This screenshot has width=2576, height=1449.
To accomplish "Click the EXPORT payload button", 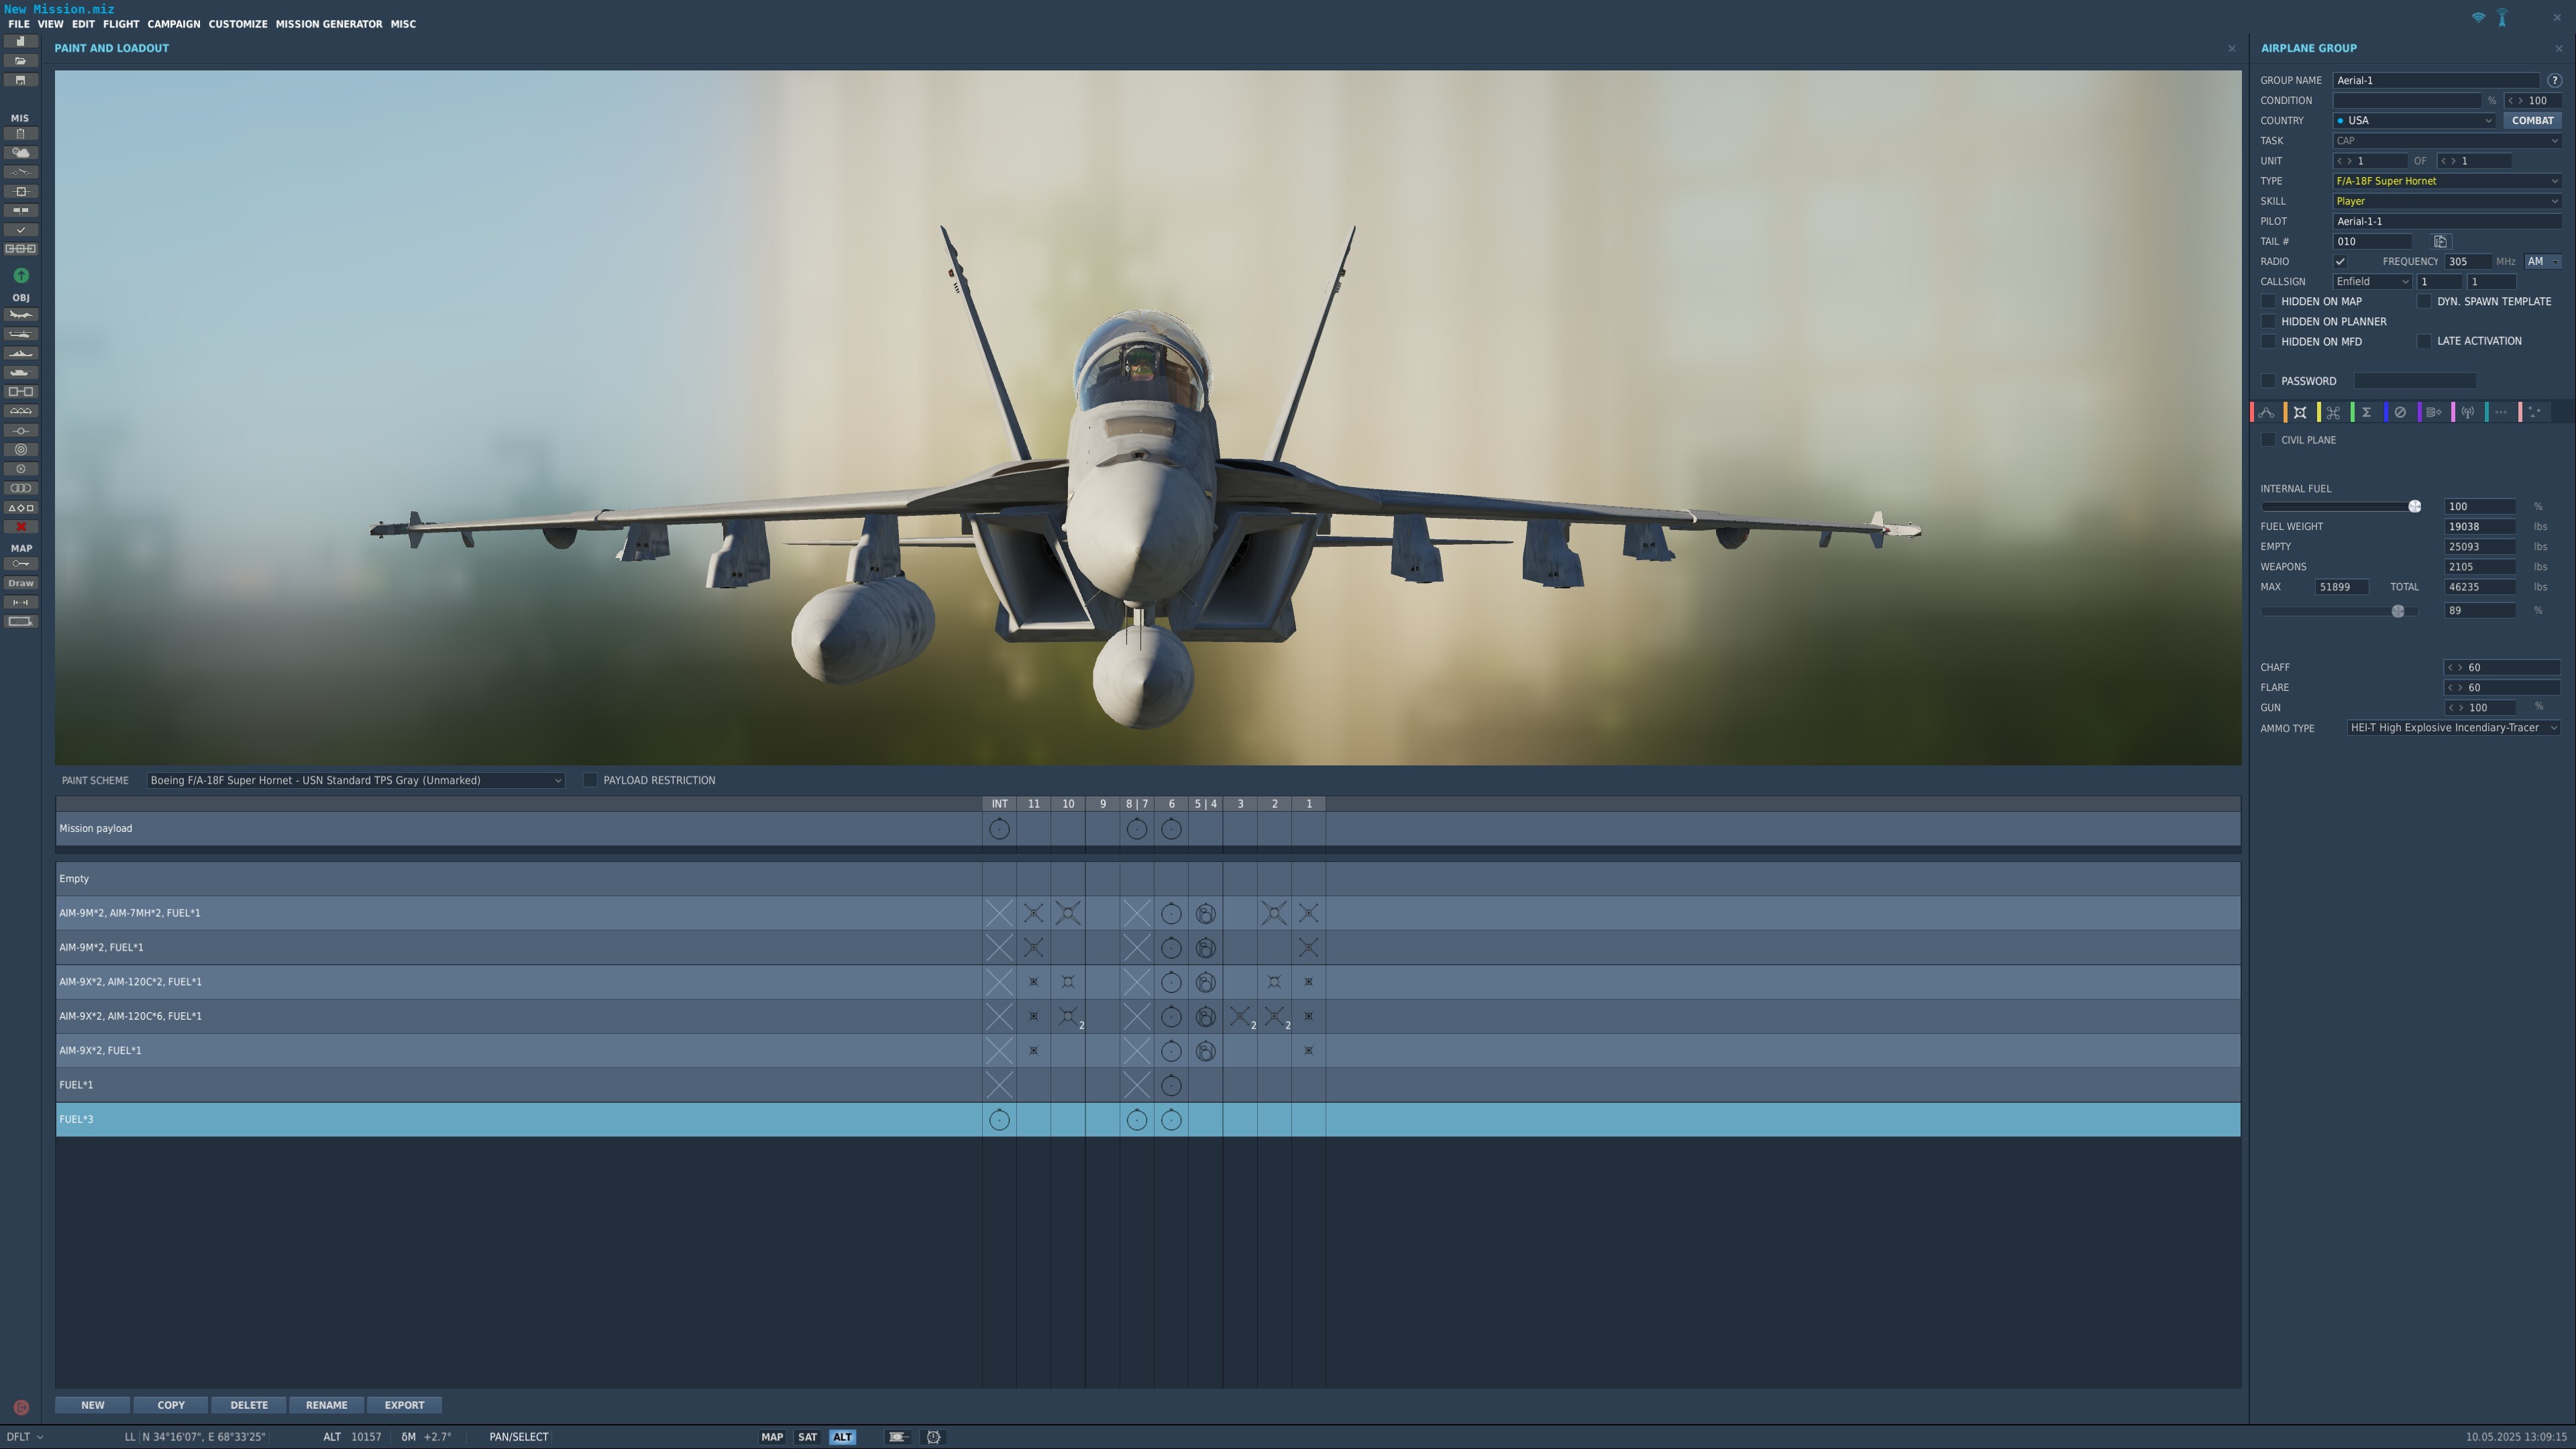I will click(405, 1405).
